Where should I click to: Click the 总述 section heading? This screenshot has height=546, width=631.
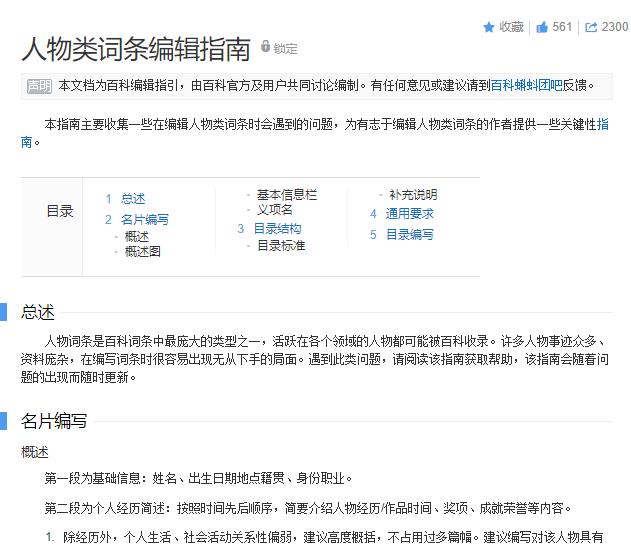pyautogui.click(x=38, y=313)
